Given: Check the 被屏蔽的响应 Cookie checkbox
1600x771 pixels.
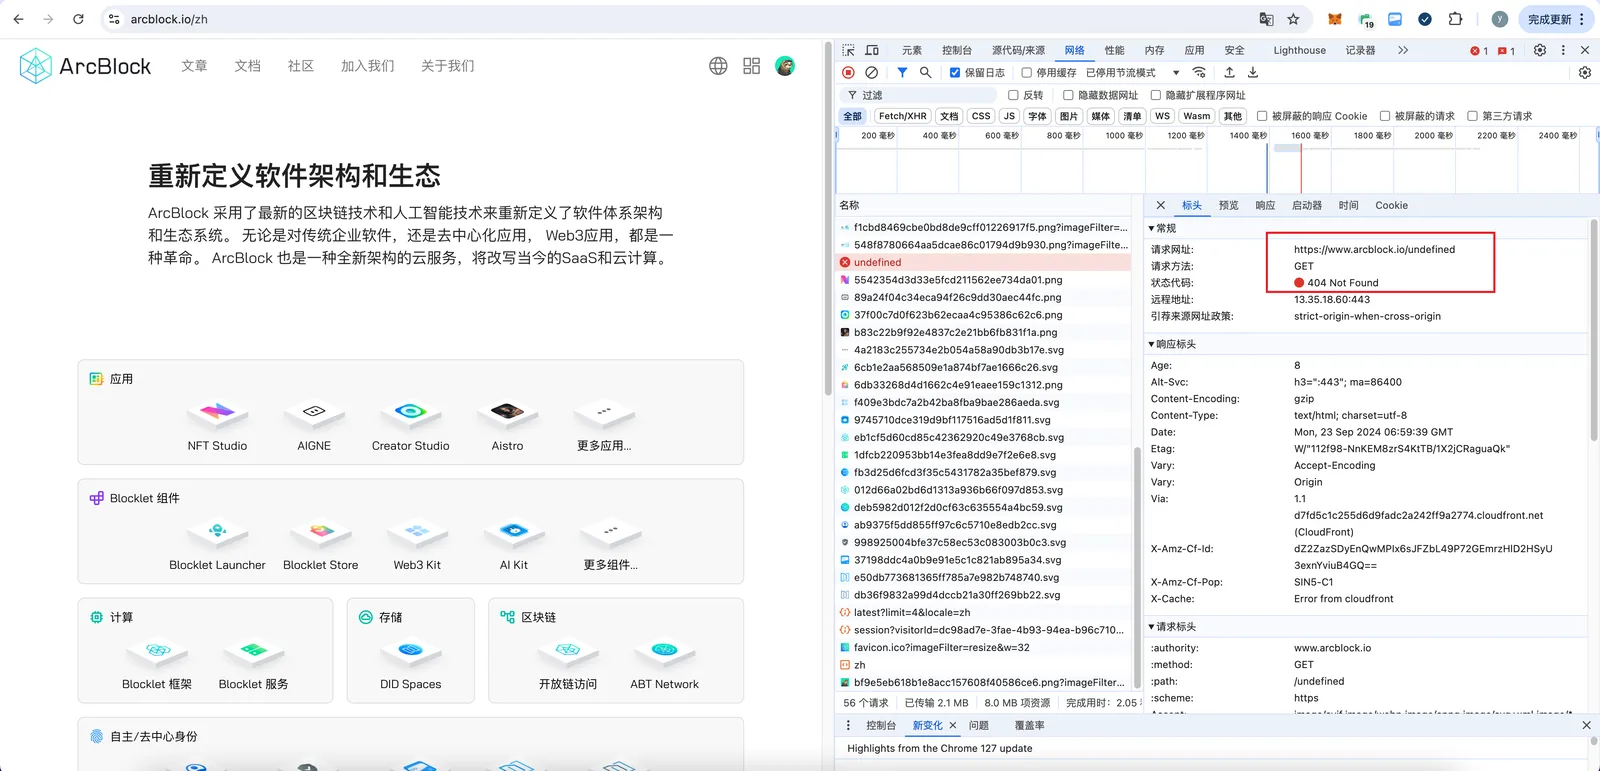Looking at the screenshot, I should pos(1262,116).
